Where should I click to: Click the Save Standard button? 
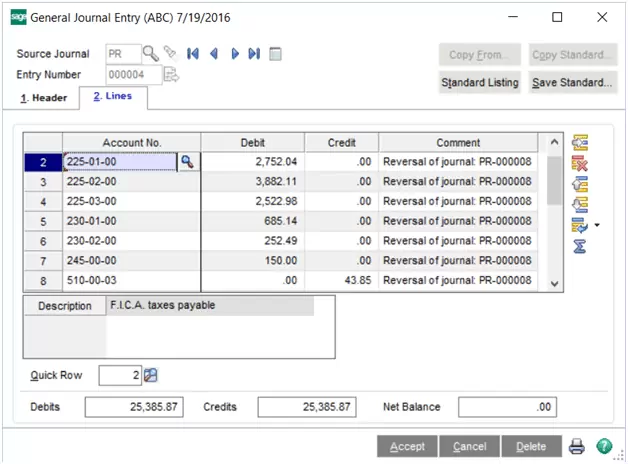[x=572, y=82]
